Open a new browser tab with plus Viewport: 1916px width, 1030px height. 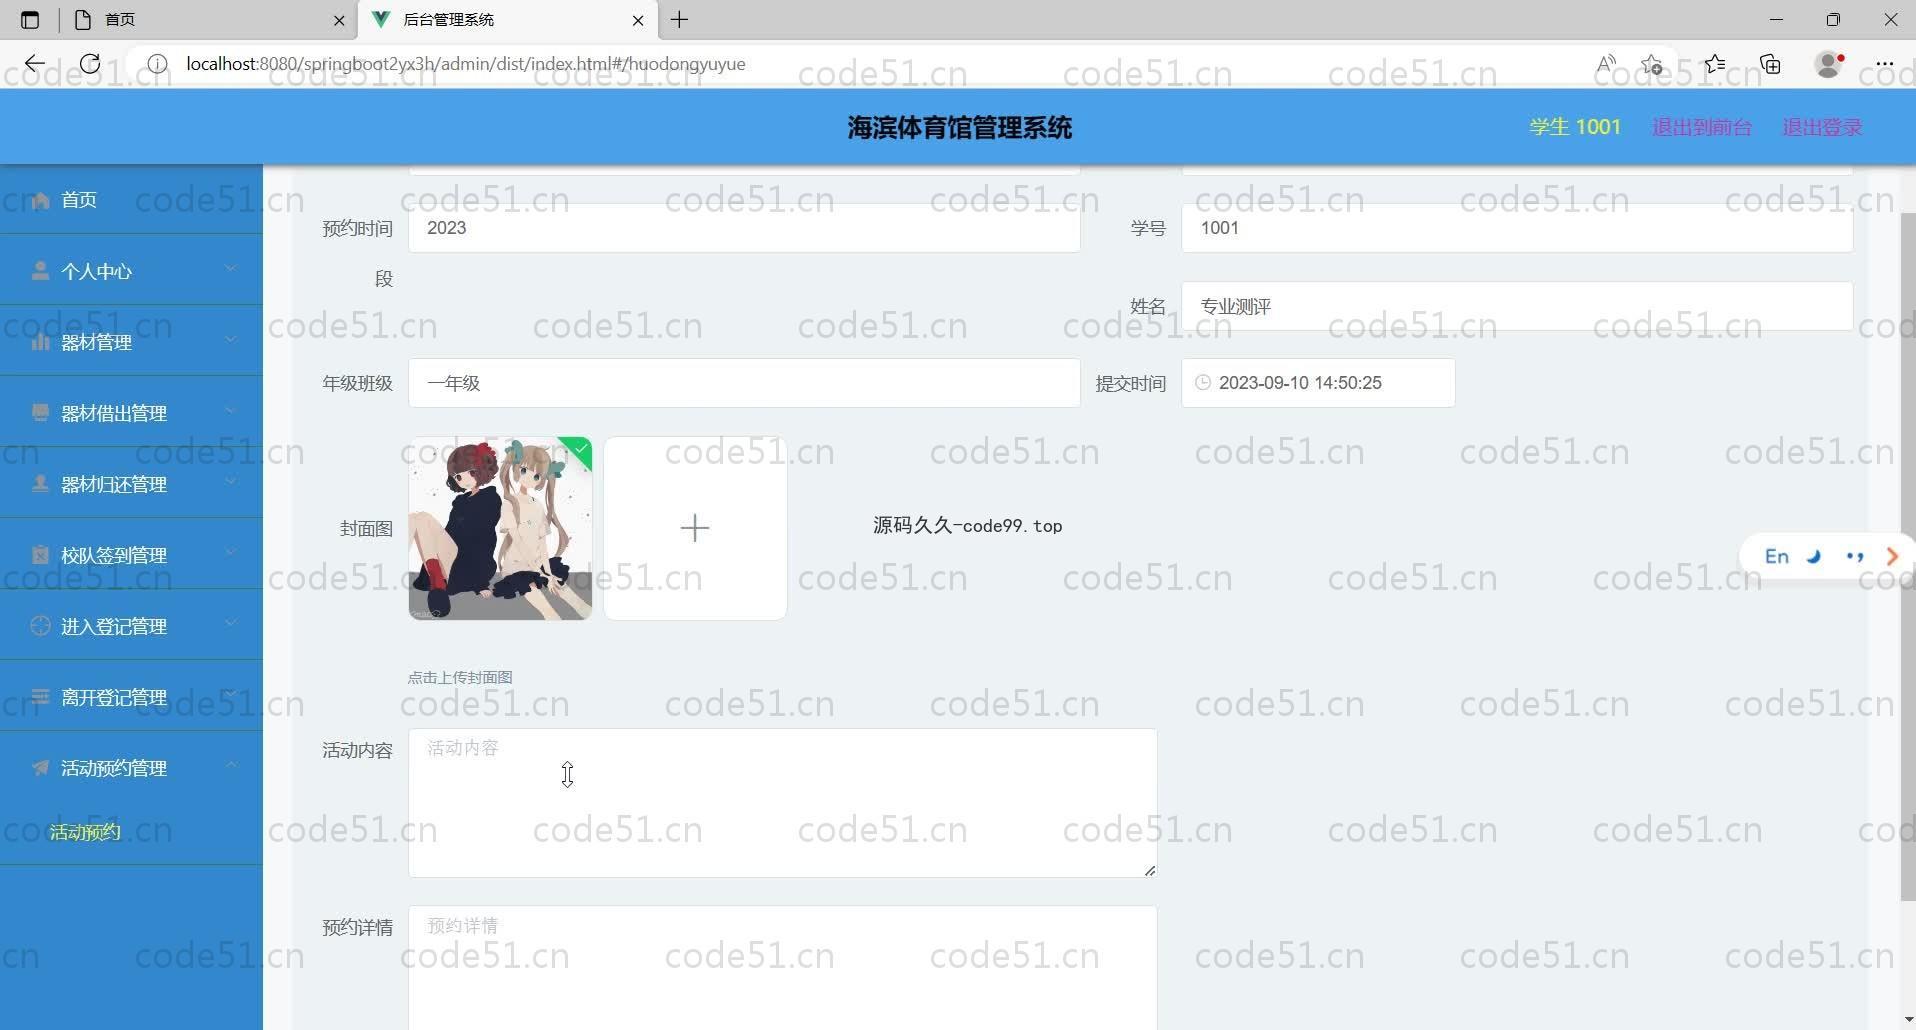[679, 20]
